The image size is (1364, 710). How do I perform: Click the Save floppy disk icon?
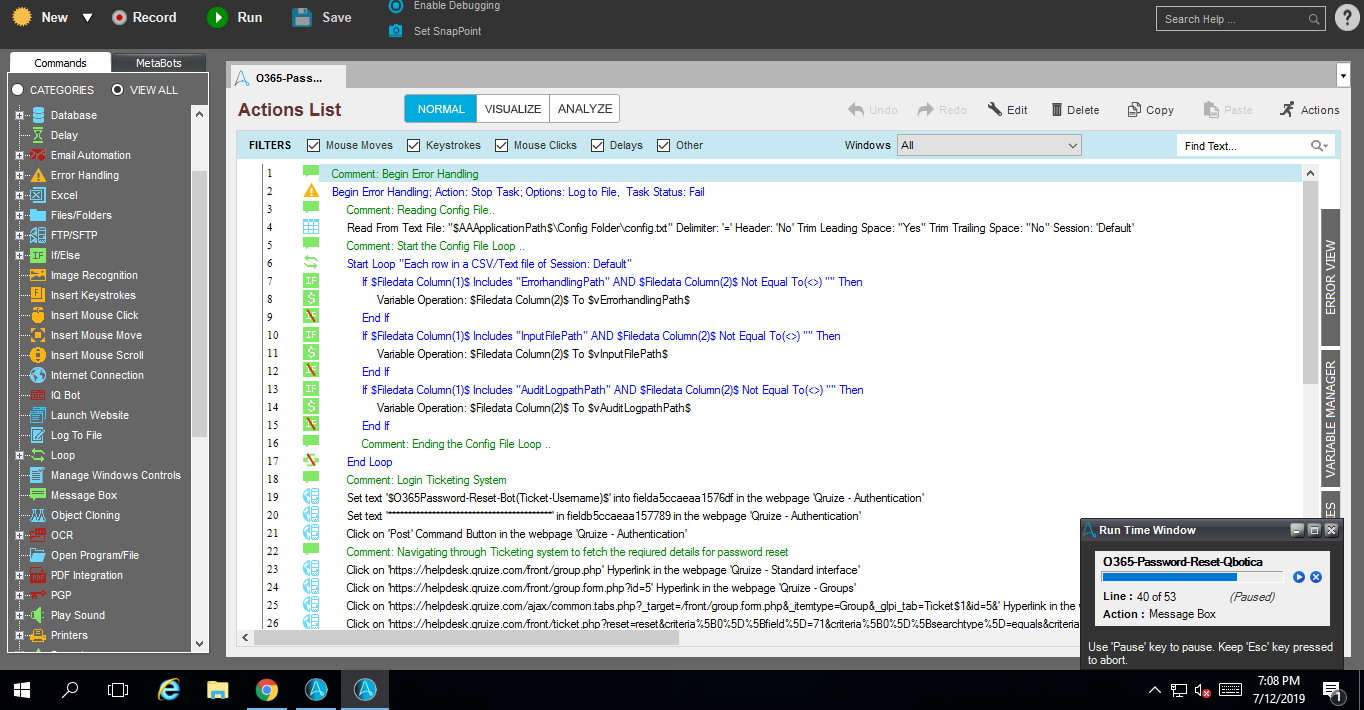pyautogui.click(x=302, y=17)
